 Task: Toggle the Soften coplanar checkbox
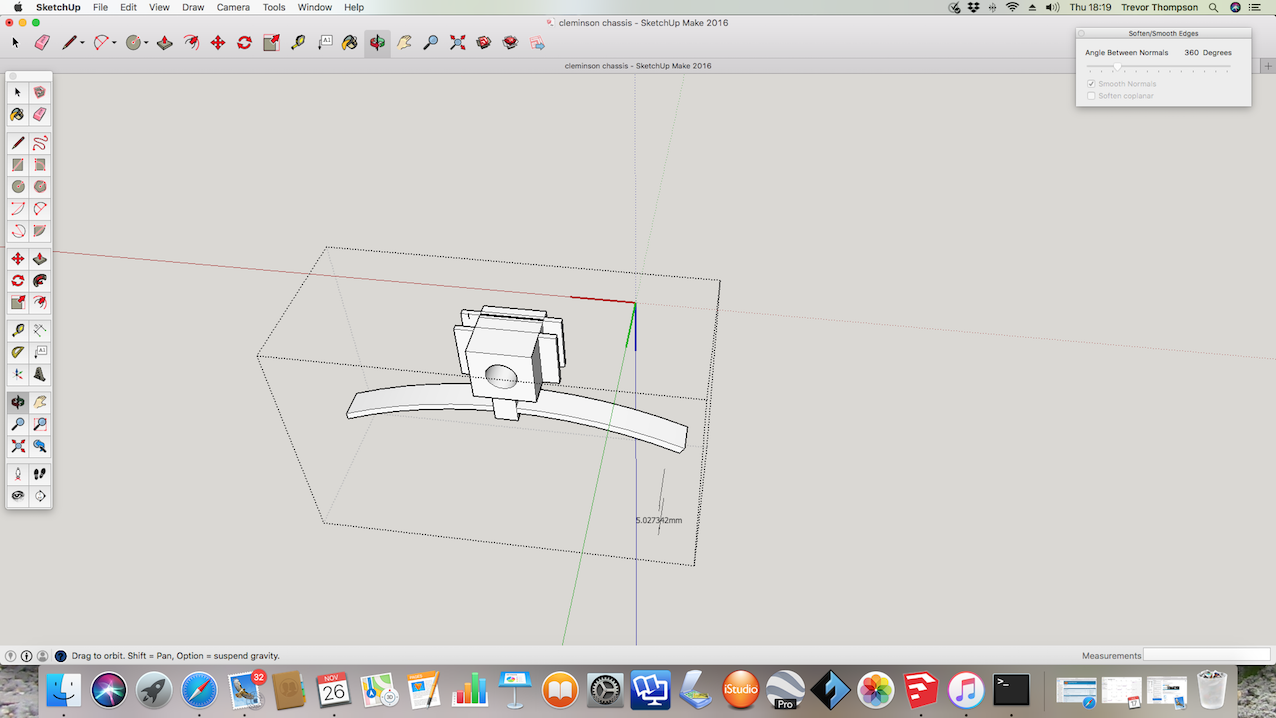(1091, 96)
